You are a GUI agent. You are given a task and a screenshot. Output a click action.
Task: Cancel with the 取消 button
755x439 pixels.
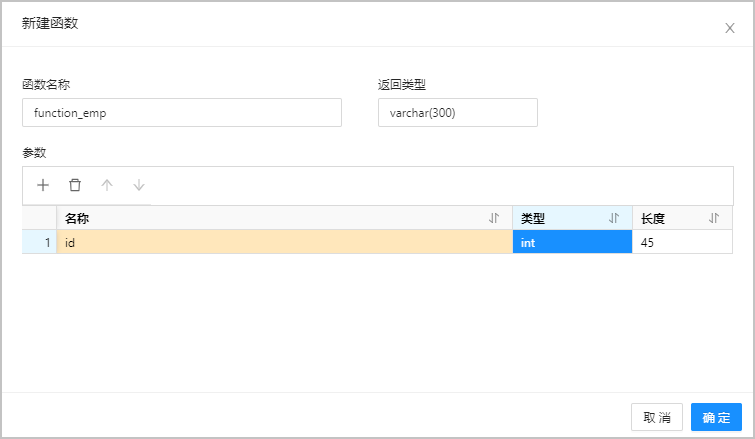[x=657, y=417]
